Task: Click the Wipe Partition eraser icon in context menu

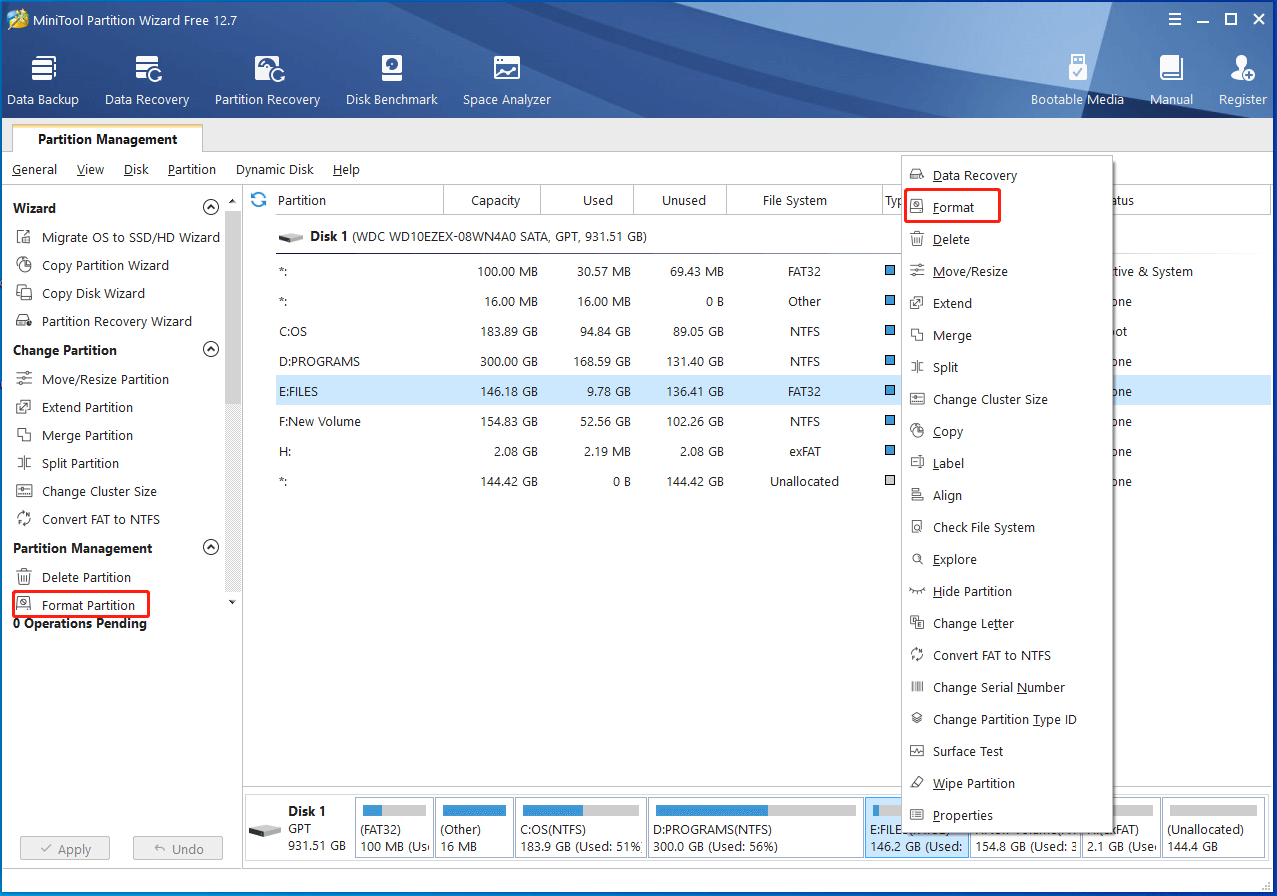Action: click(917, 783)
